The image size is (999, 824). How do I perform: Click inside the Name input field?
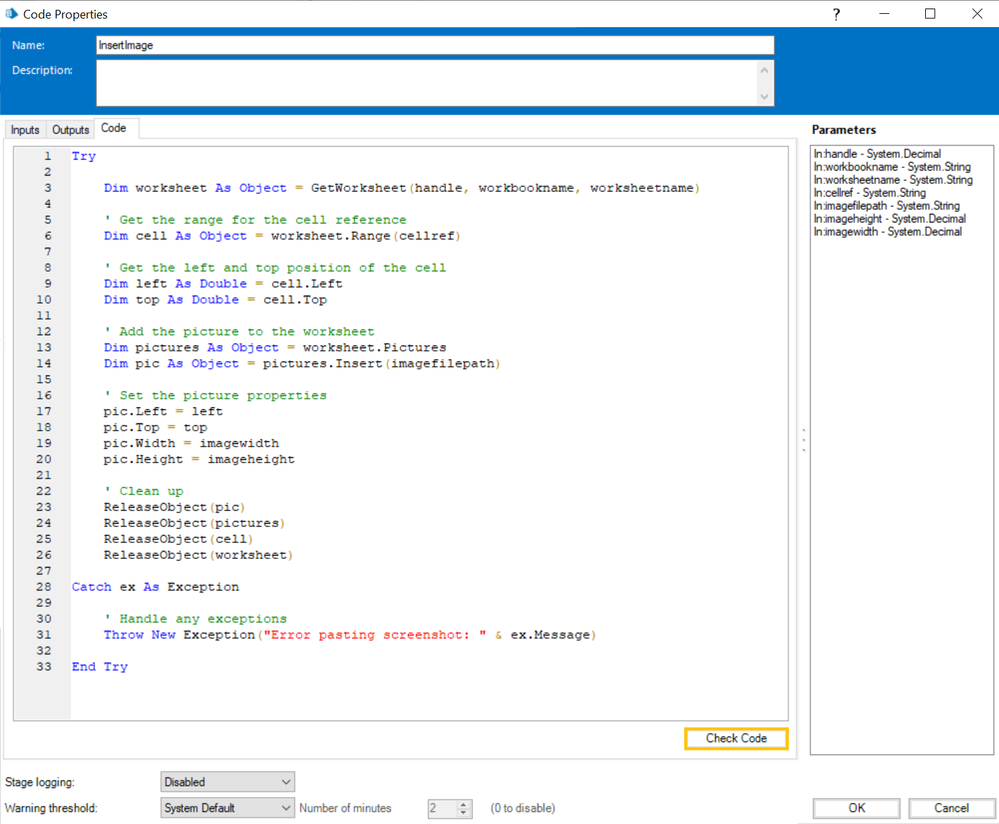(434, 45)
